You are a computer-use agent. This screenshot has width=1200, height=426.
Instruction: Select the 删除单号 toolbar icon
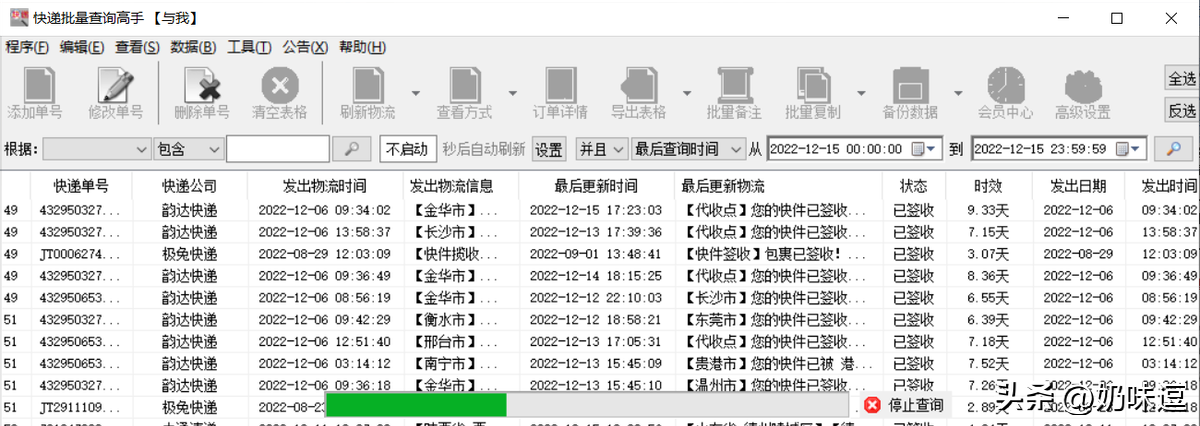pyautogui.click(x=201, y=86)
